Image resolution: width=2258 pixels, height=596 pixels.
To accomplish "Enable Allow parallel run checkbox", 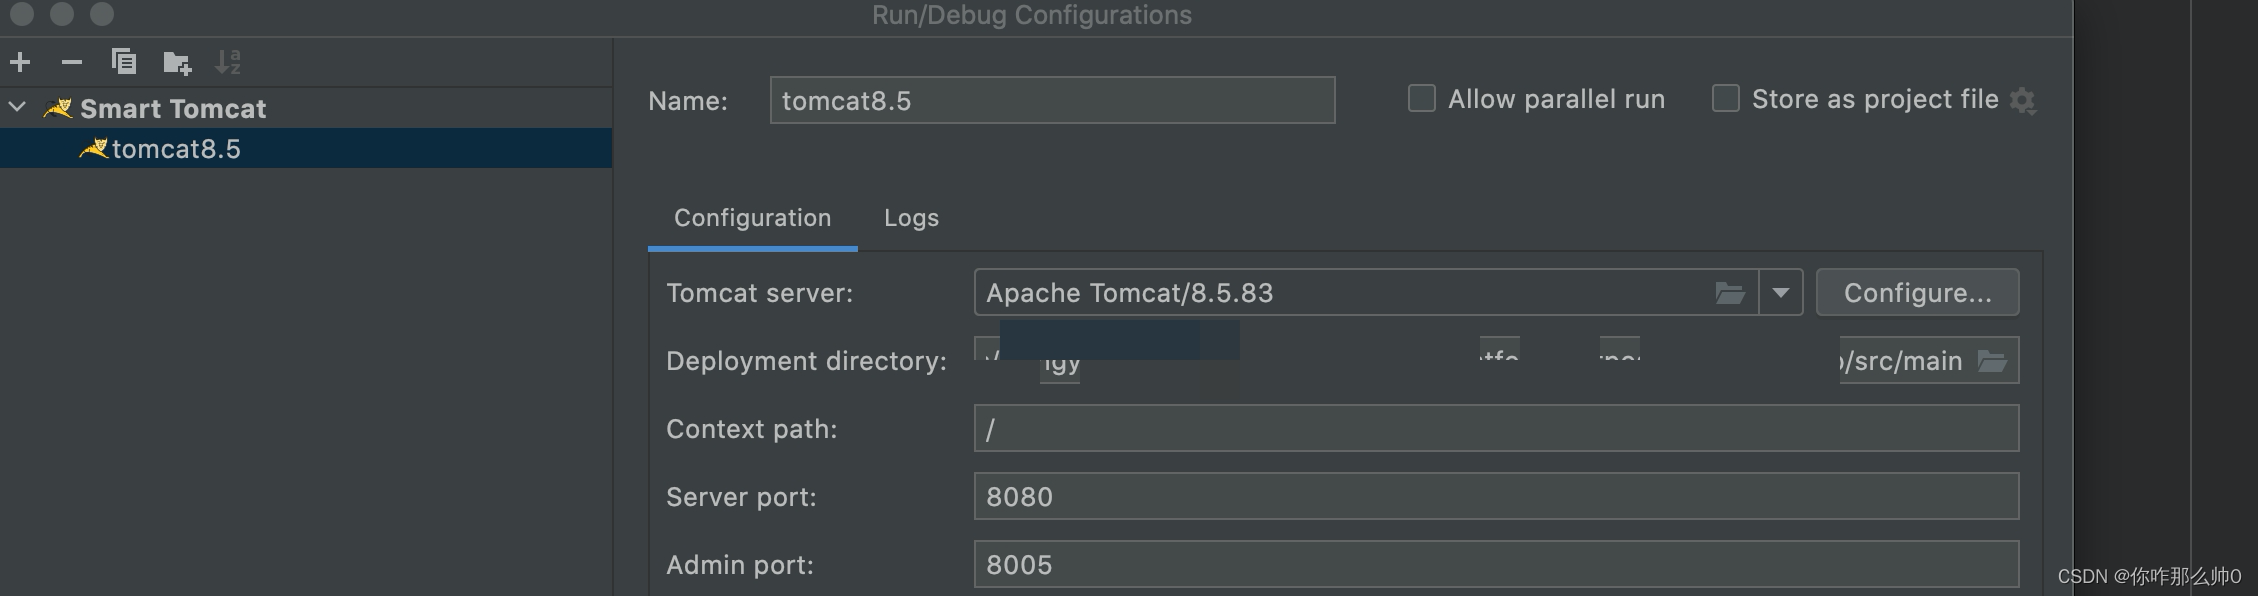I will coord(1421,98).
